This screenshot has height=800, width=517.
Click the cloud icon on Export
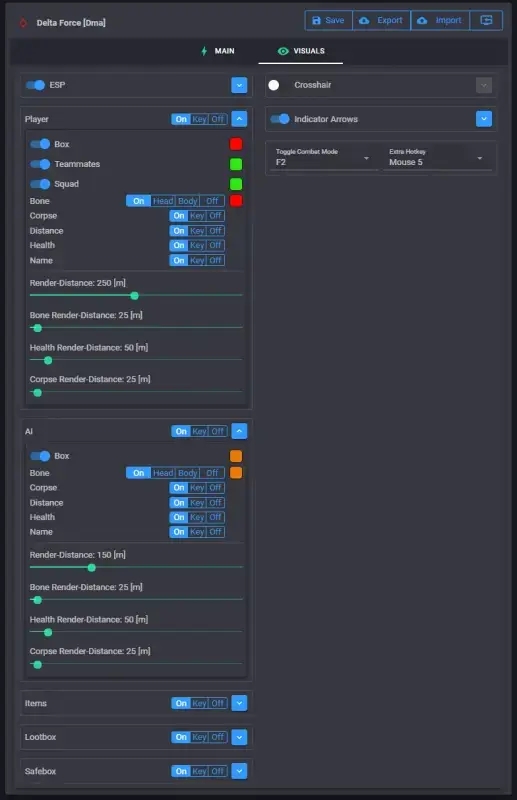coord(364,20)
